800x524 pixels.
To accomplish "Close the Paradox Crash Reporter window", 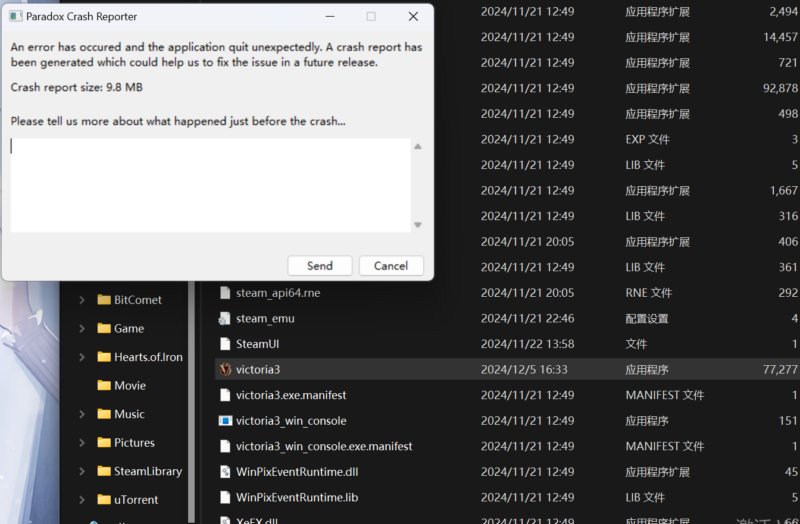I will (413, 17).
